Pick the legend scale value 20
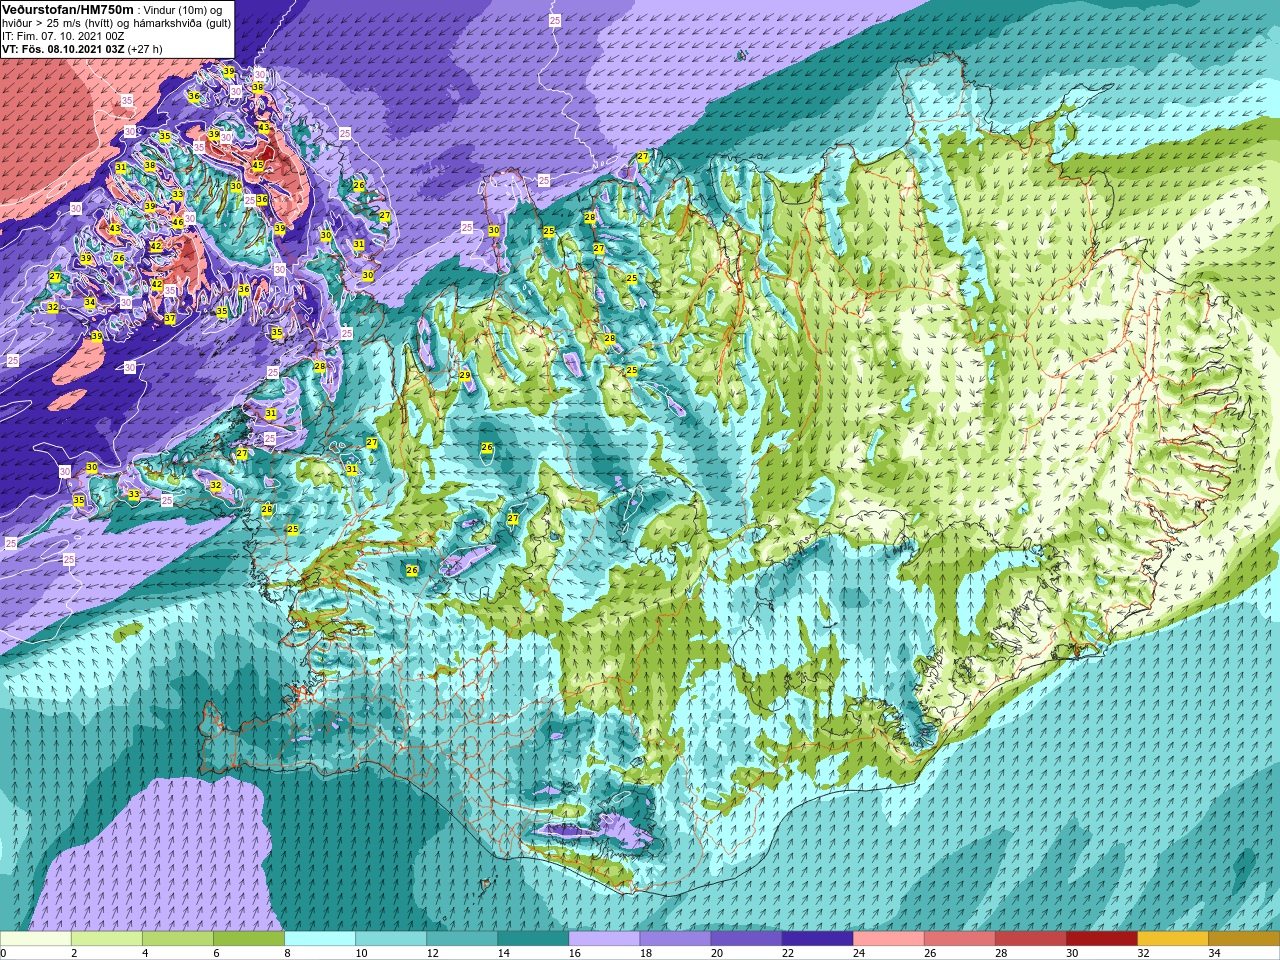Screen dimensions: 1280x960 [x=716, y=953]
